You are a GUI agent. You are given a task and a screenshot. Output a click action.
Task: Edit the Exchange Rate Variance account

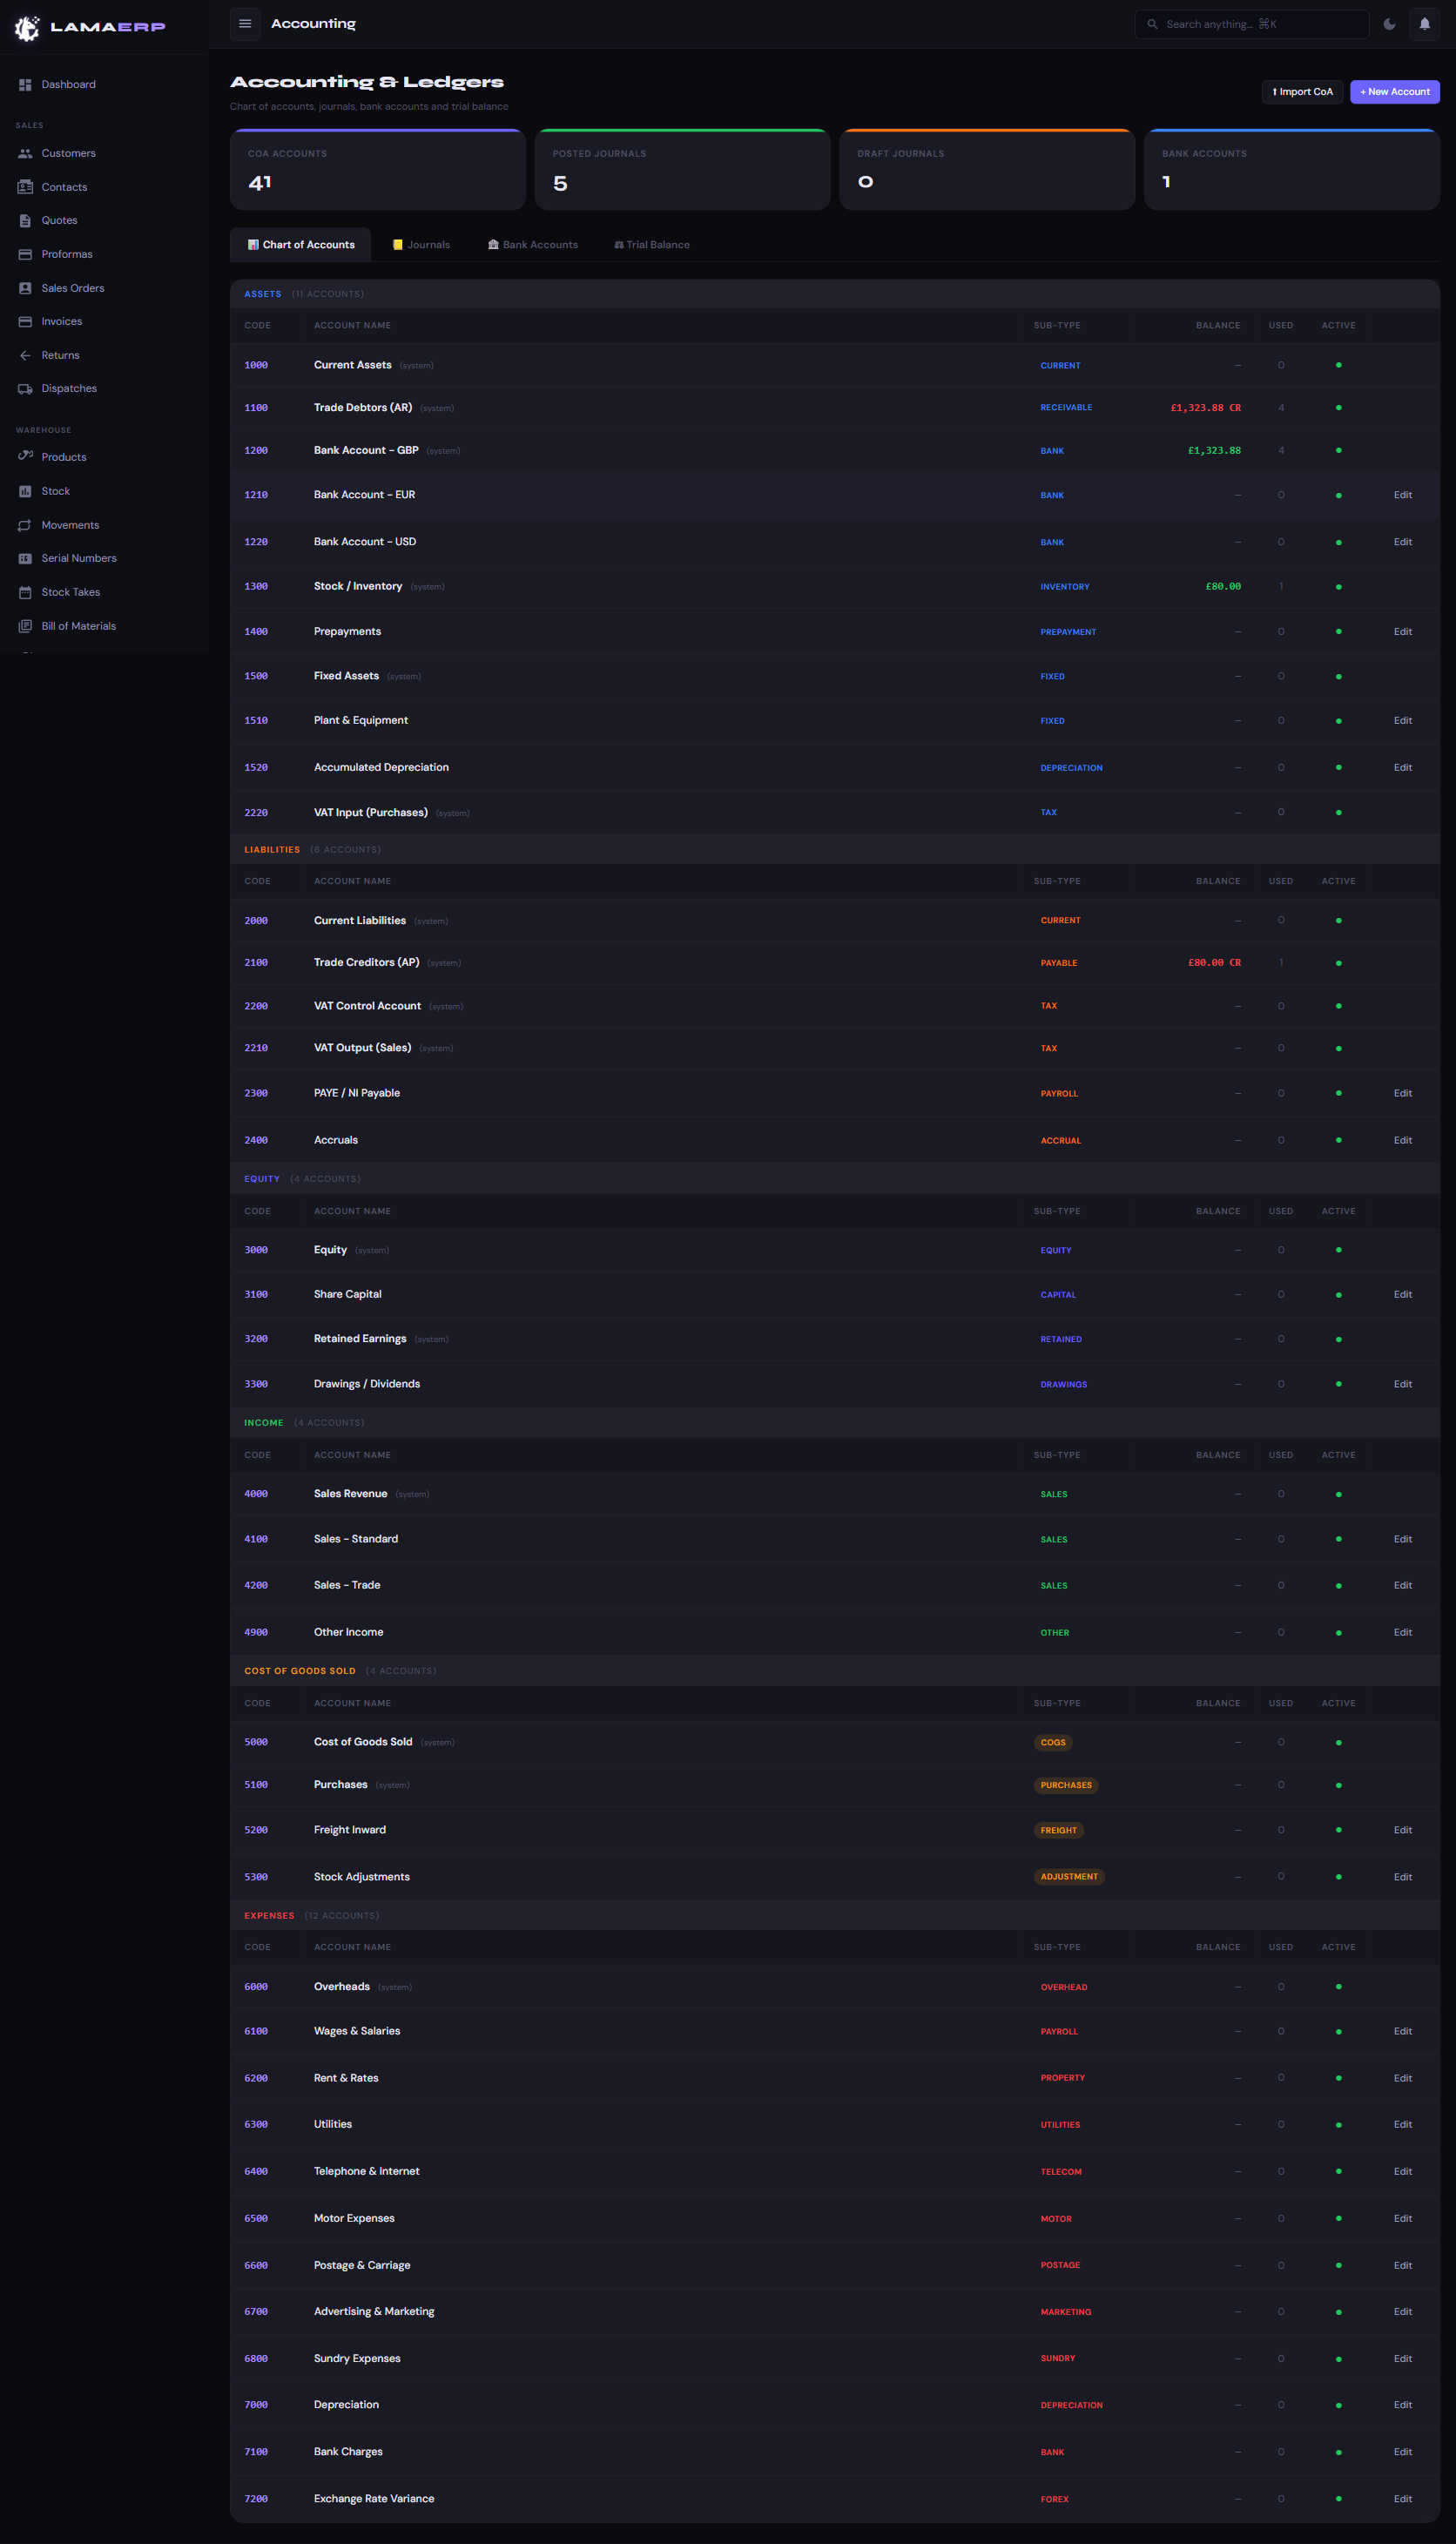click(1402, 2499)
